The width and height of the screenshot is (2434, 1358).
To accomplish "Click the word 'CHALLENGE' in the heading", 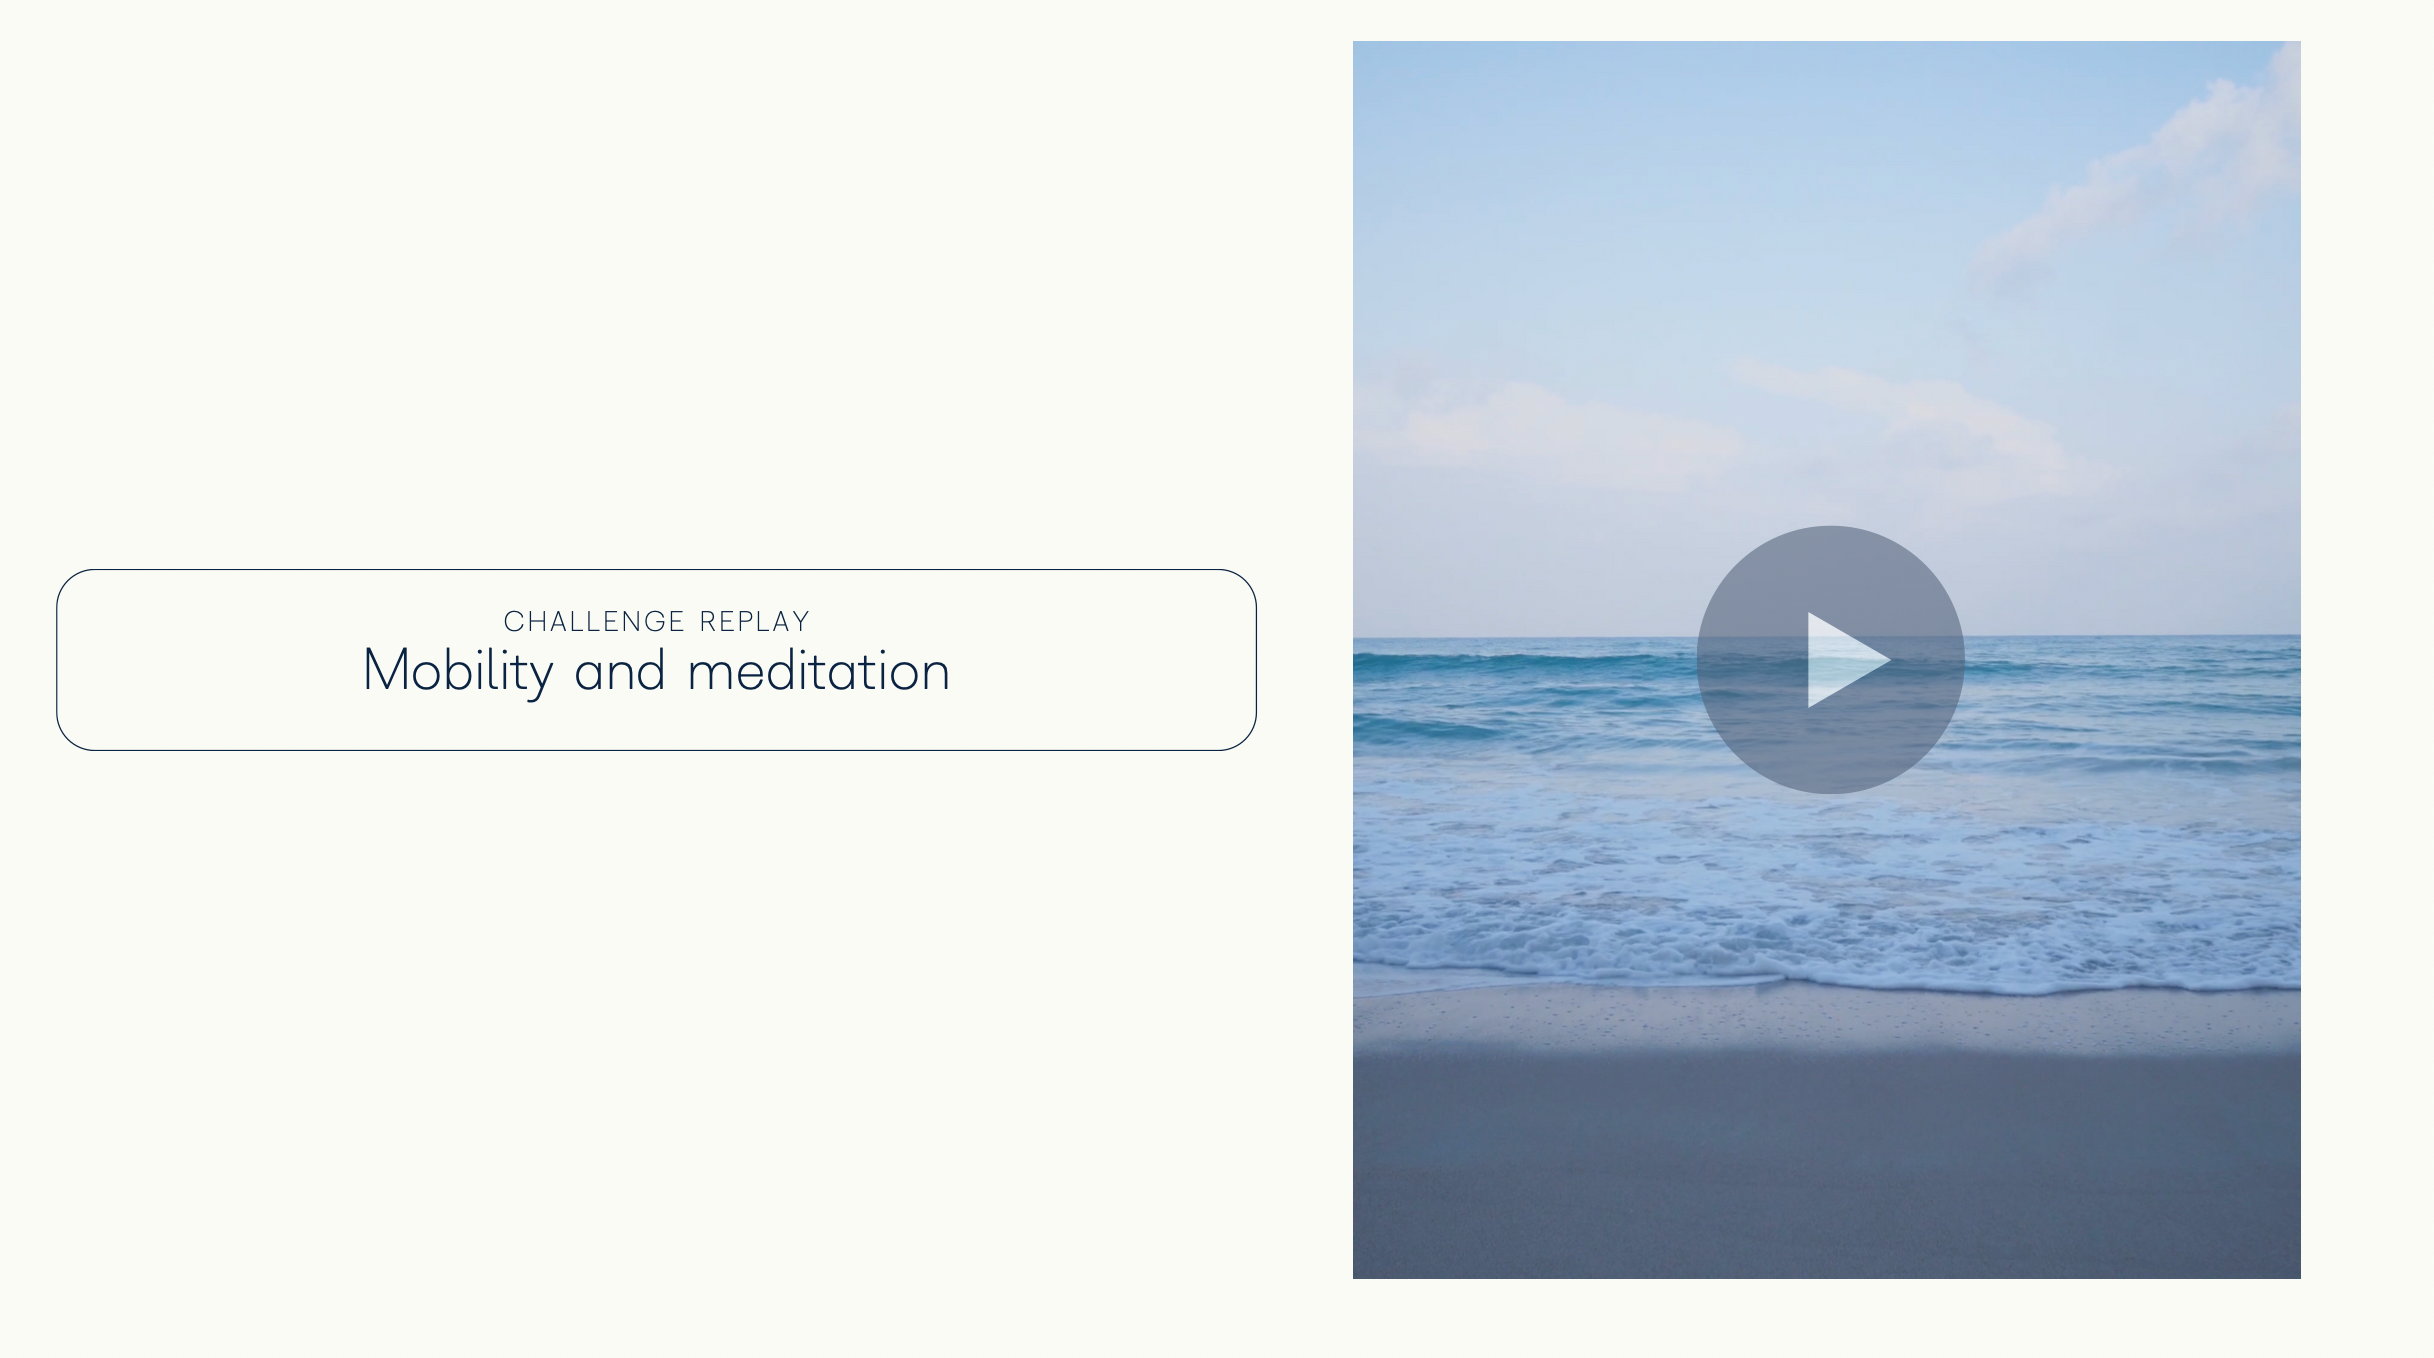I will click(x=594, y=622).
